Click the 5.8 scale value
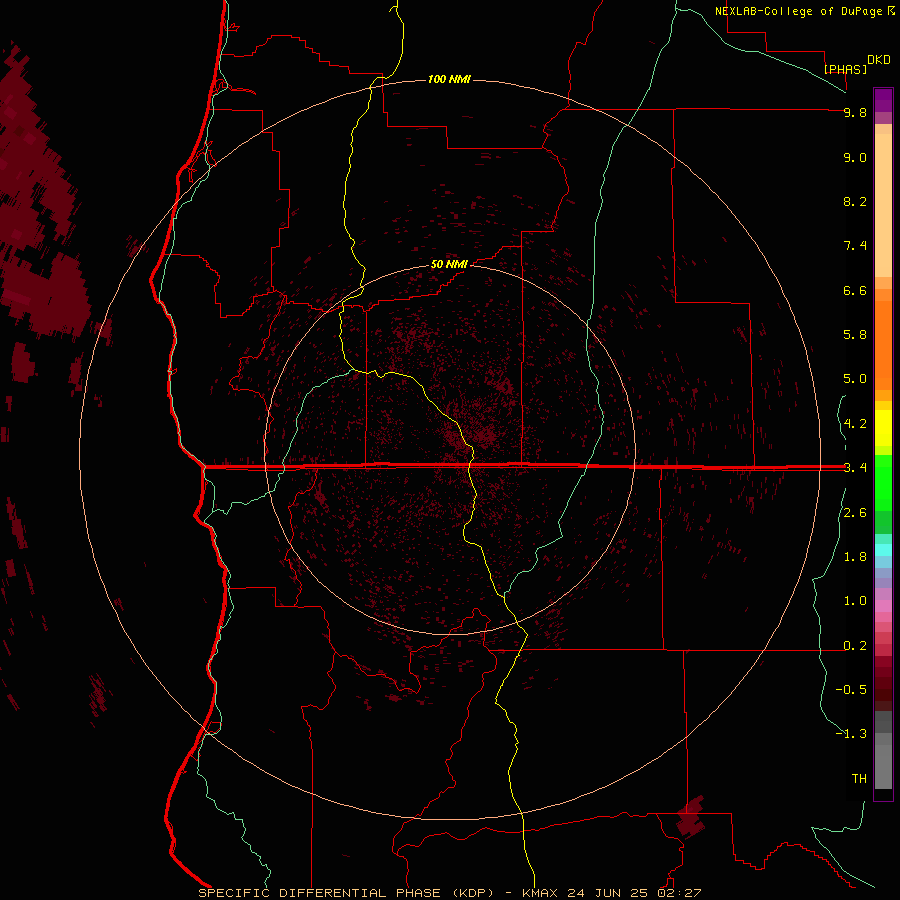900x900 pixels. (x=855, y=335)
